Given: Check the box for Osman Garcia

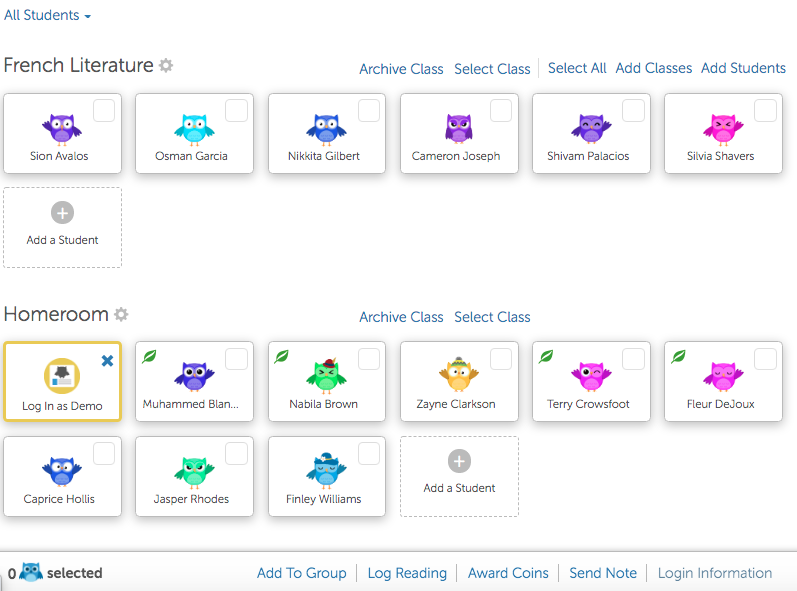Looking at the screenshot, I should [x=236, y=111].
